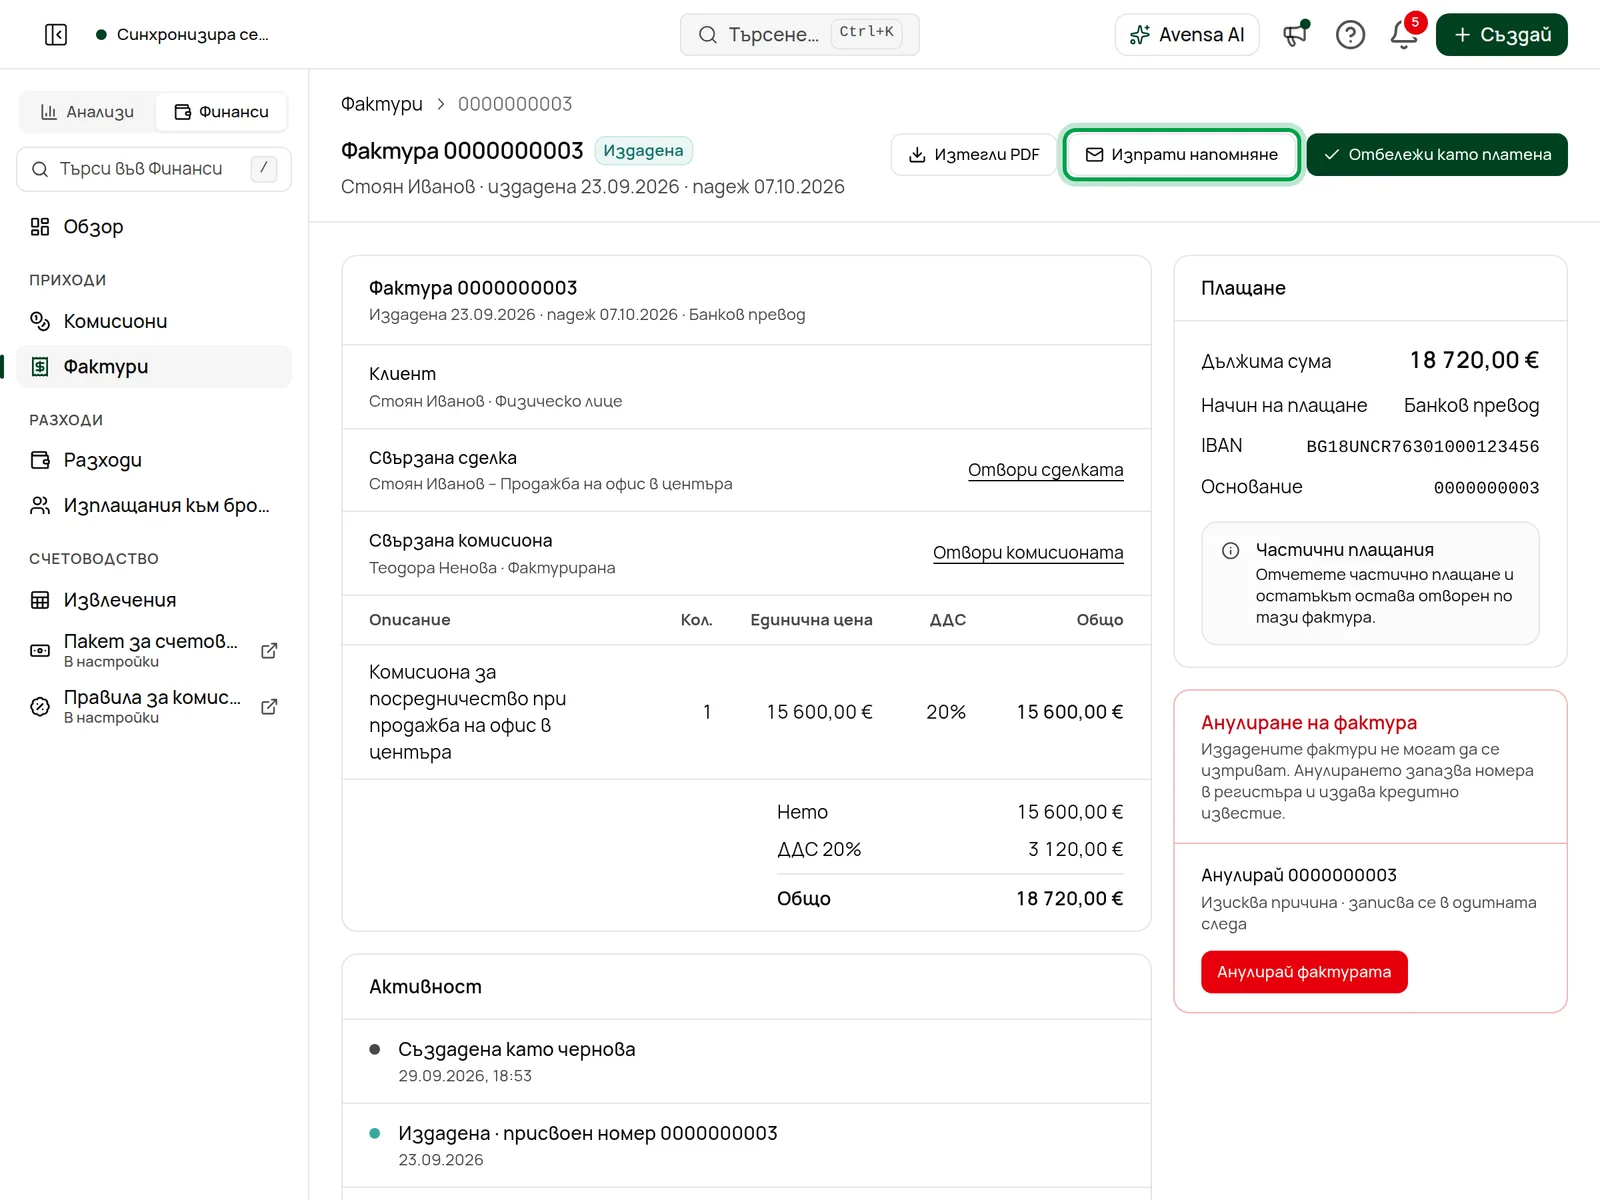Open the announcements megaphone icon
Viewport: 1600px width, 1200px height.
(1296, 35)
